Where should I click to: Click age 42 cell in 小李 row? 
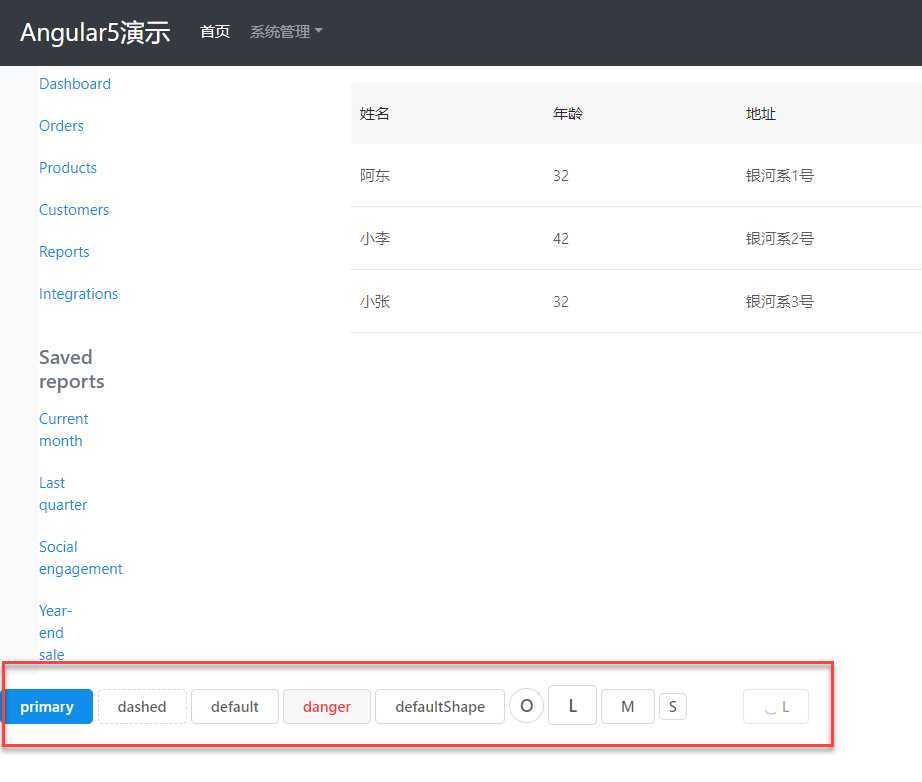[x=561, y=239]
